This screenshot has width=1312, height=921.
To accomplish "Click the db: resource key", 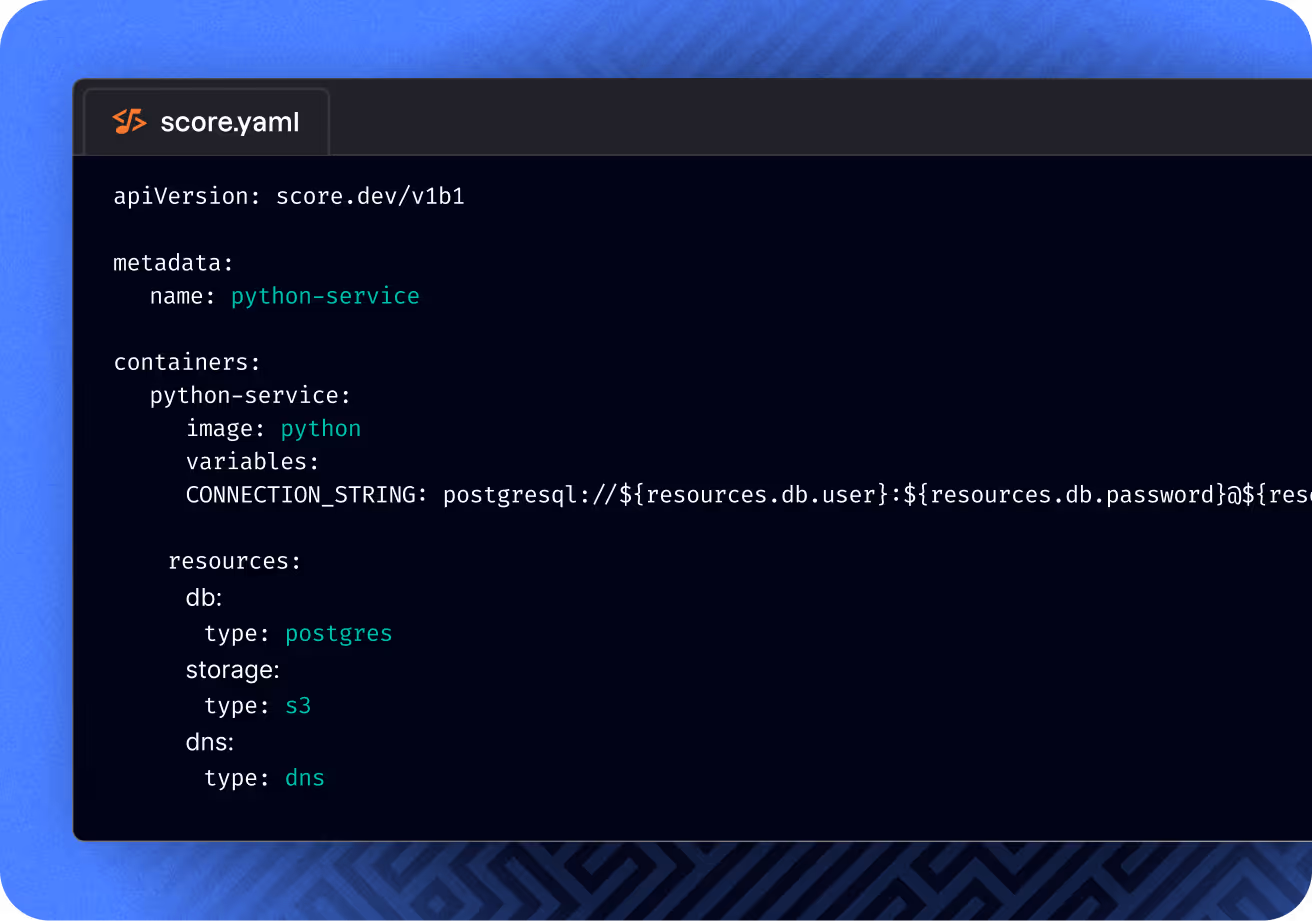I will [204, 597].
